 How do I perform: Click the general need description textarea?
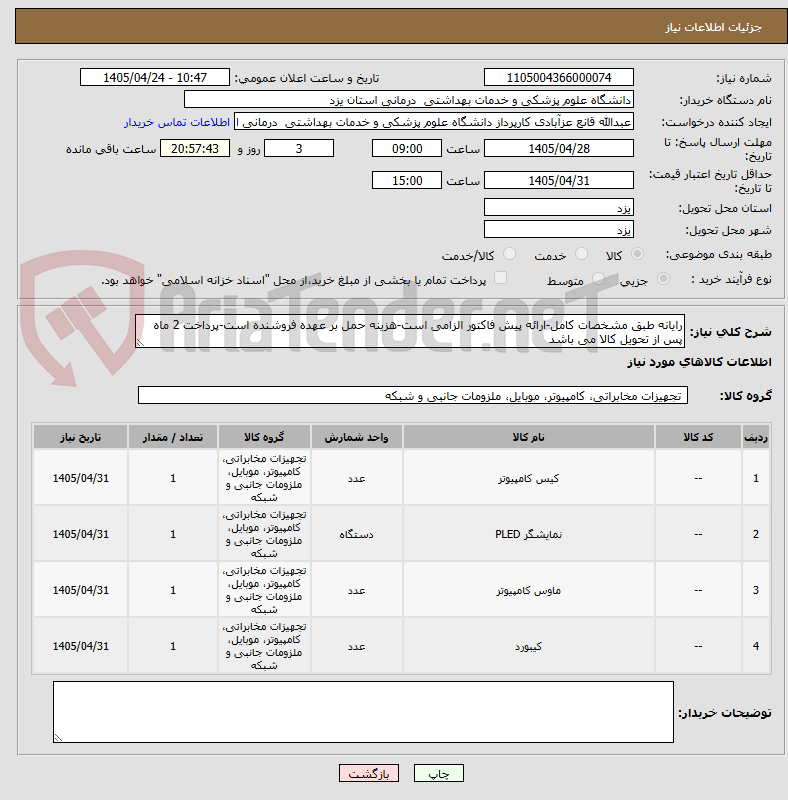[x=410, y=332]
